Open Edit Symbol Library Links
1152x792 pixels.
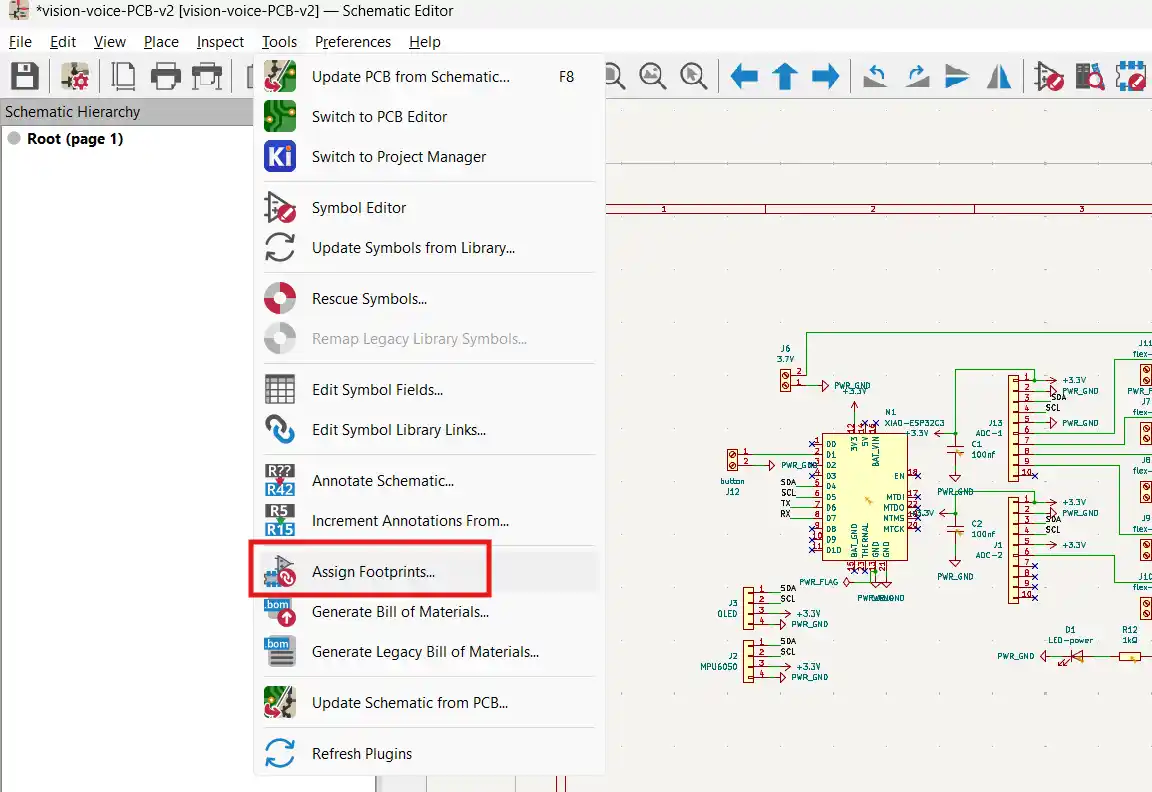(x=429, y=430)
